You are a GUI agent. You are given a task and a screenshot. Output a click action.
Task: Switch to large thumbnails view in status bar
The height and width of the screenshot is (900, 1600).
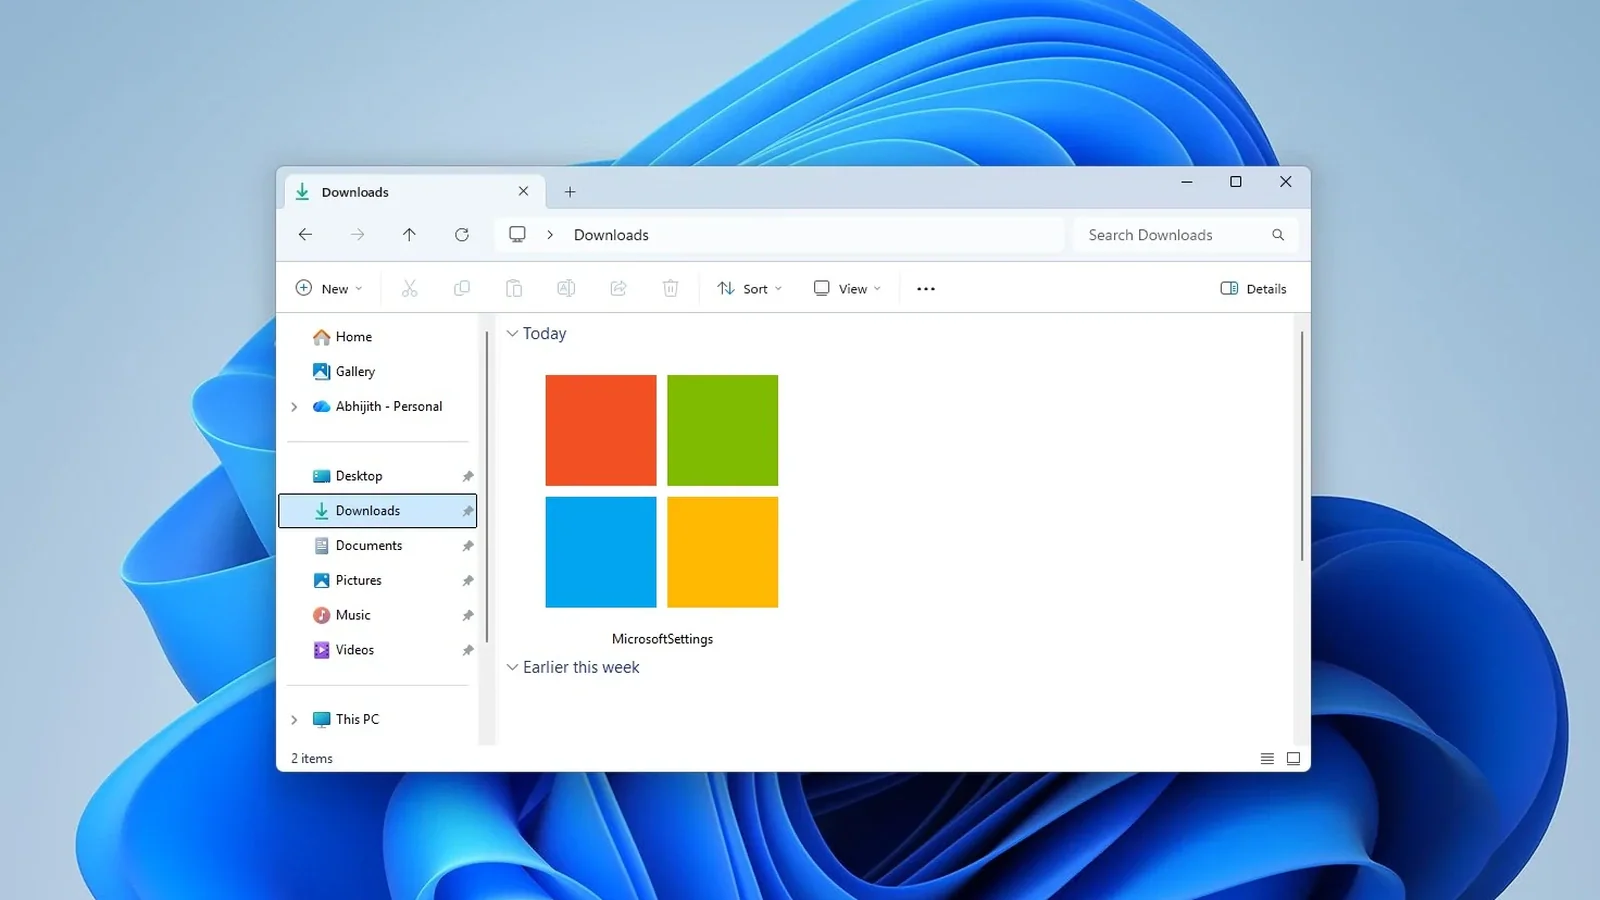pyautogui.click(x=1293, y=759)
